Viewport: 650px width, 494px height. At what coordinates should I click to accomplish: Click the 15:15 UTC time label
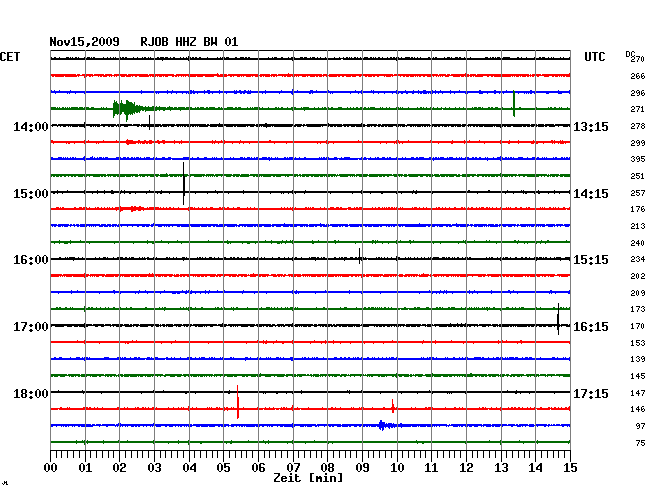(x=591, y=260)
